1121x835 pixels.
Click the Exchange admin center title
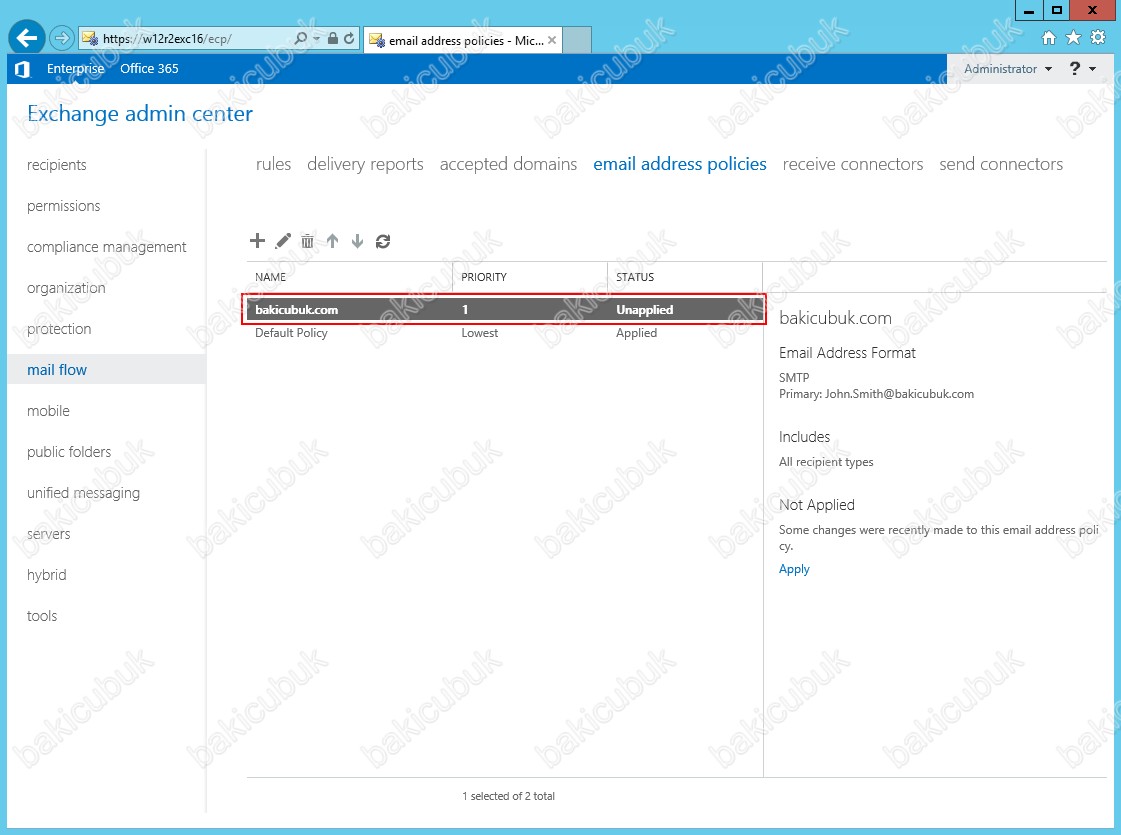140,114
